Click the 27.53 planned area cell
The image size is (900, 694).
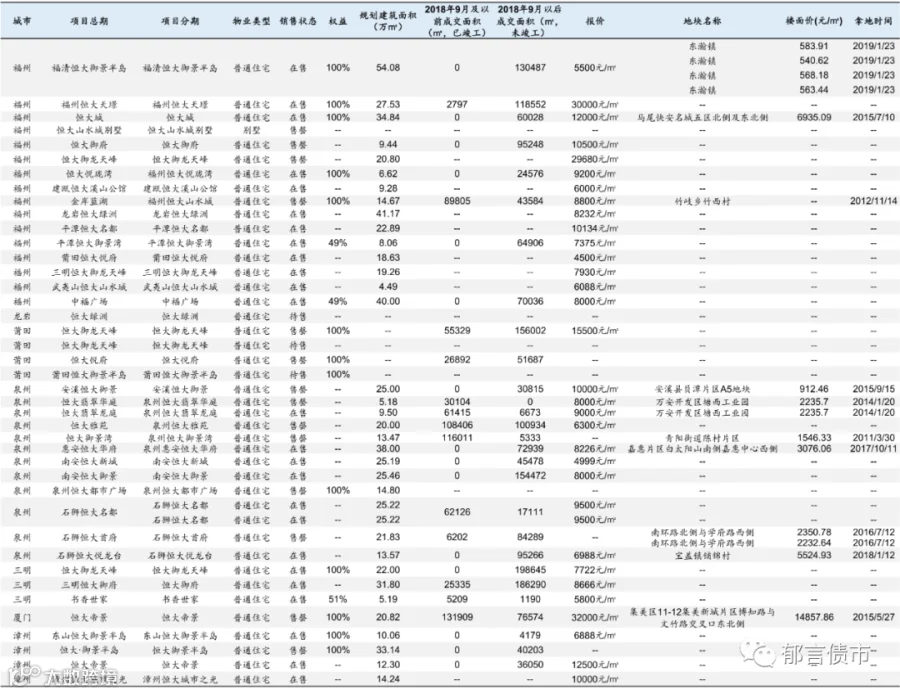(x=388, y=104)
